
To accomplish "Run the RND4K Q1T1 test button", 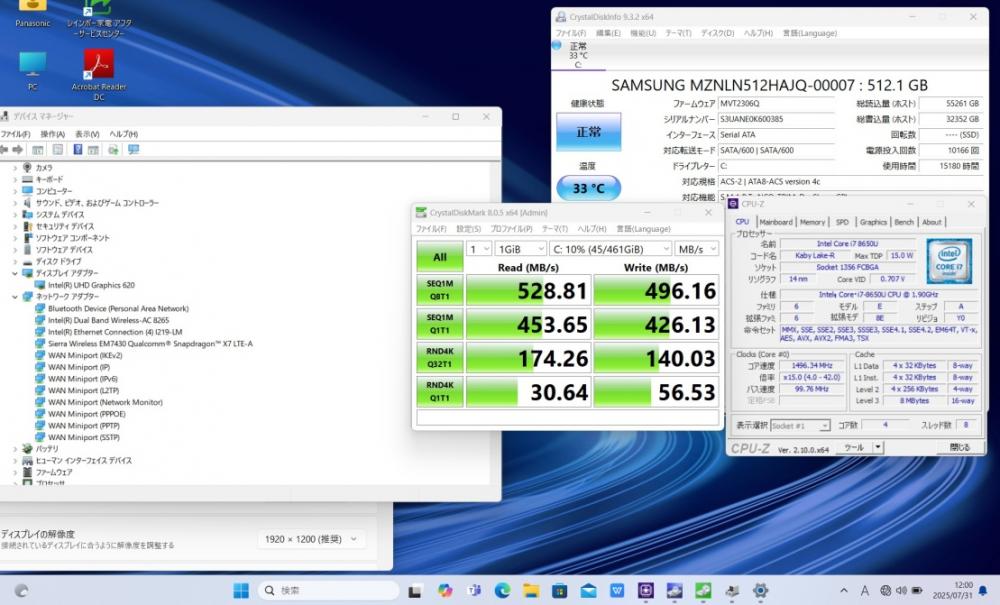I will pyautogui.click(x=440, y=391).
